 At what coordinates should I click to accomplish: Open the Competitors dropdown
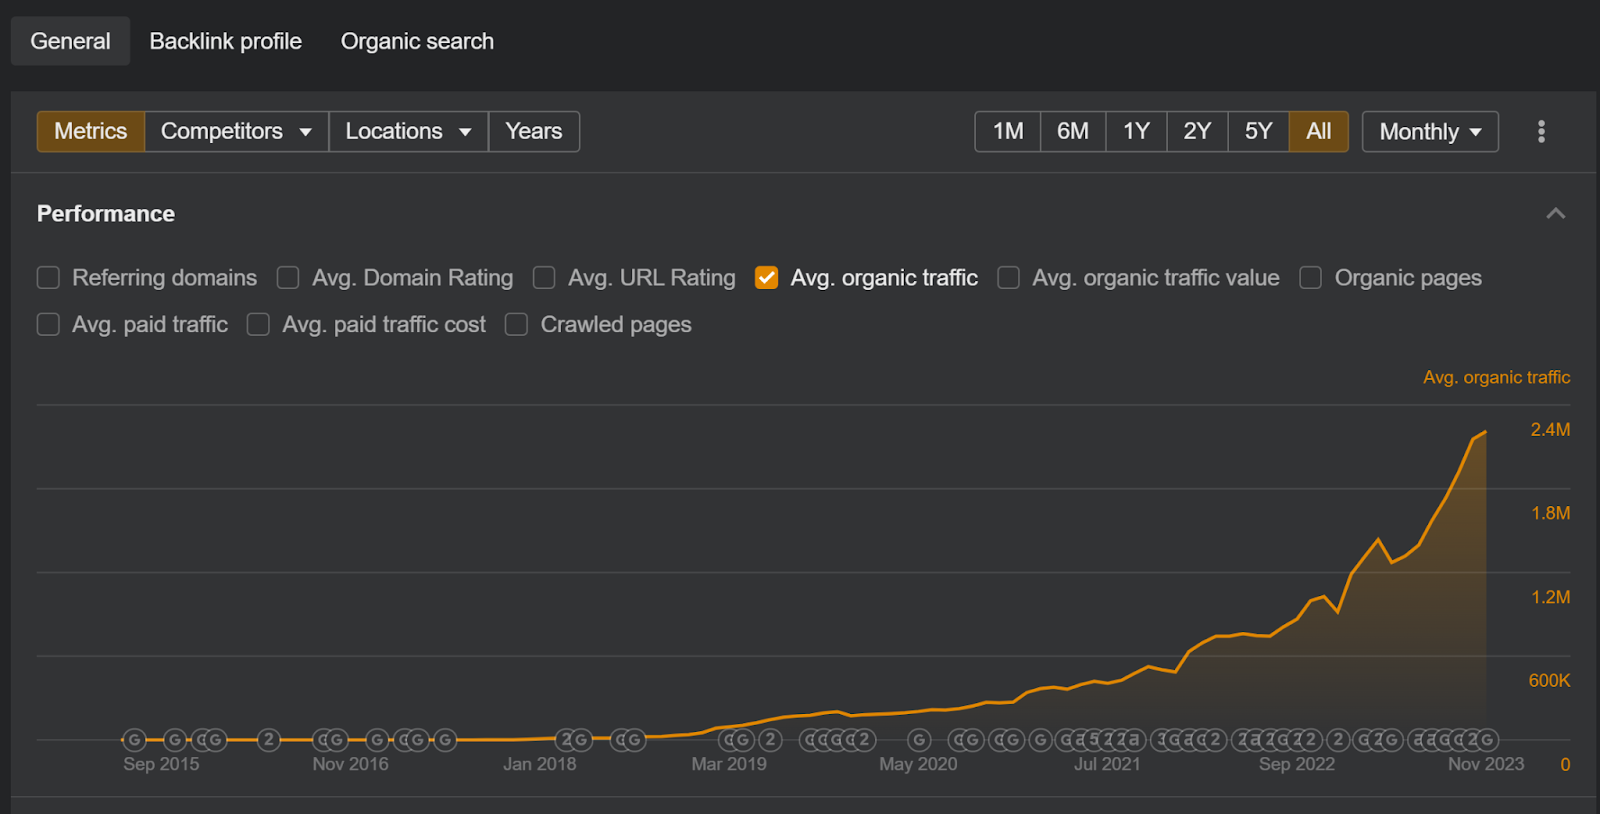pyautogui.click(x=236, y=132)
